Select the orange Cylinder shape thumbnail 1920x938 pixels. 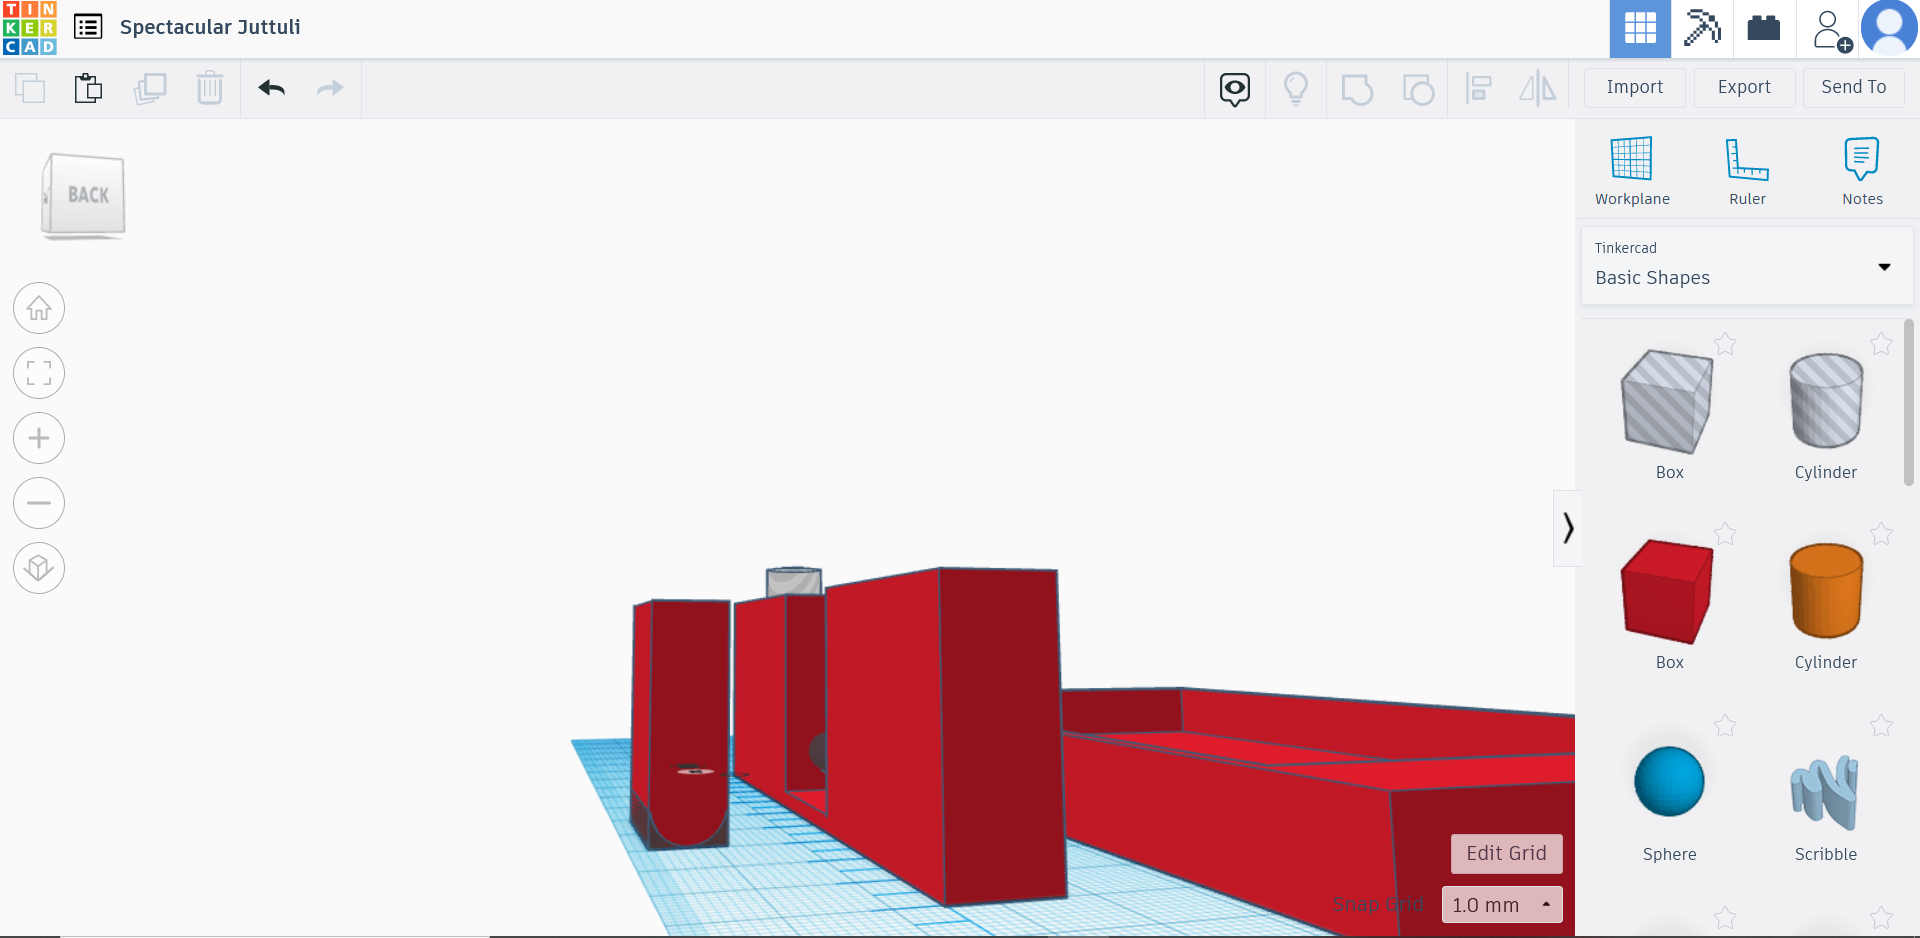coord(1825,591)
